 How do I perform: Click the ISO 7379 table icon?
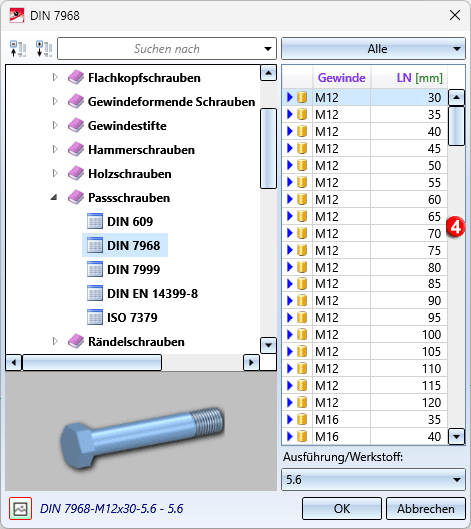(x=95, y=317)
